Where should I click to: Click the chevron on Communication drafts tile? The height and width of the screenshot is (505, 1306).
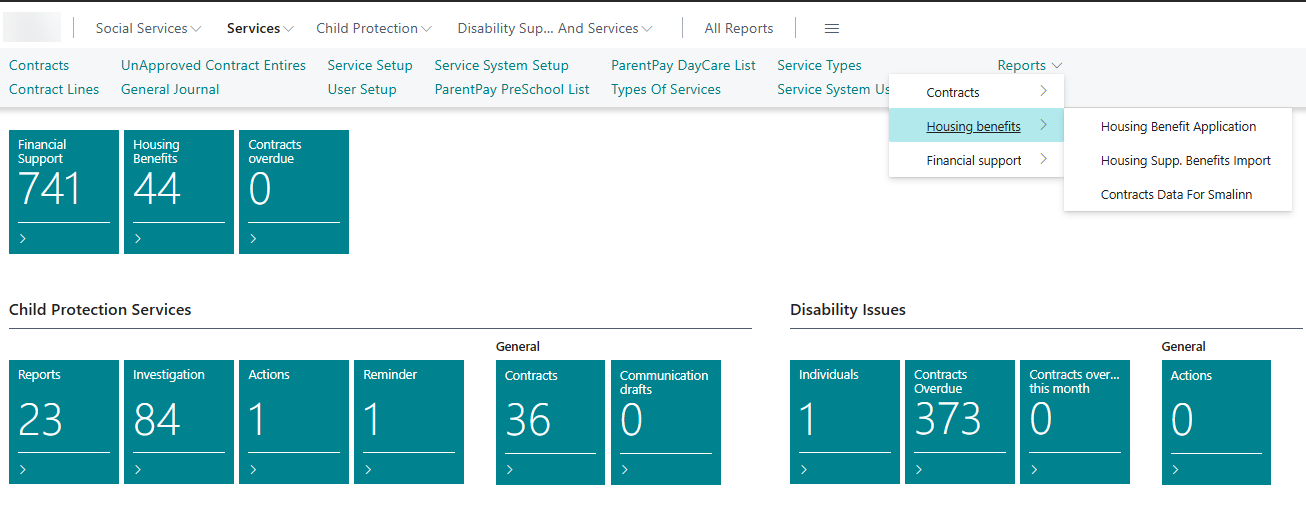point(625,469)
